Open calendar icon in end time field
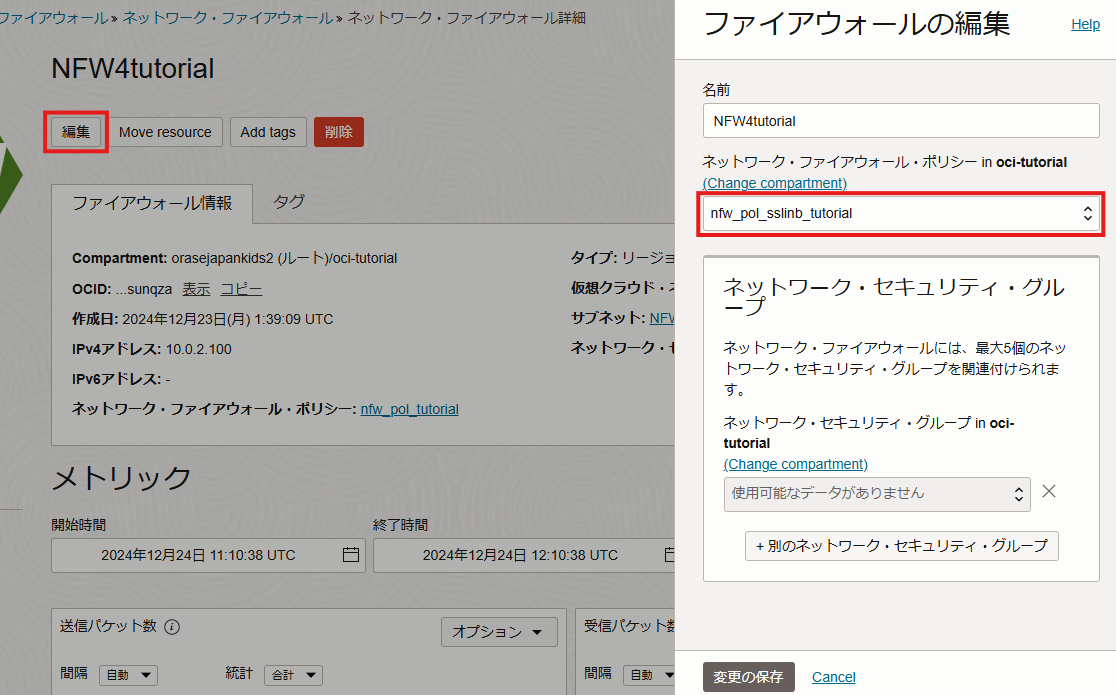The width and height of the screenshot is (1116, 695). [x=669, y=555]
